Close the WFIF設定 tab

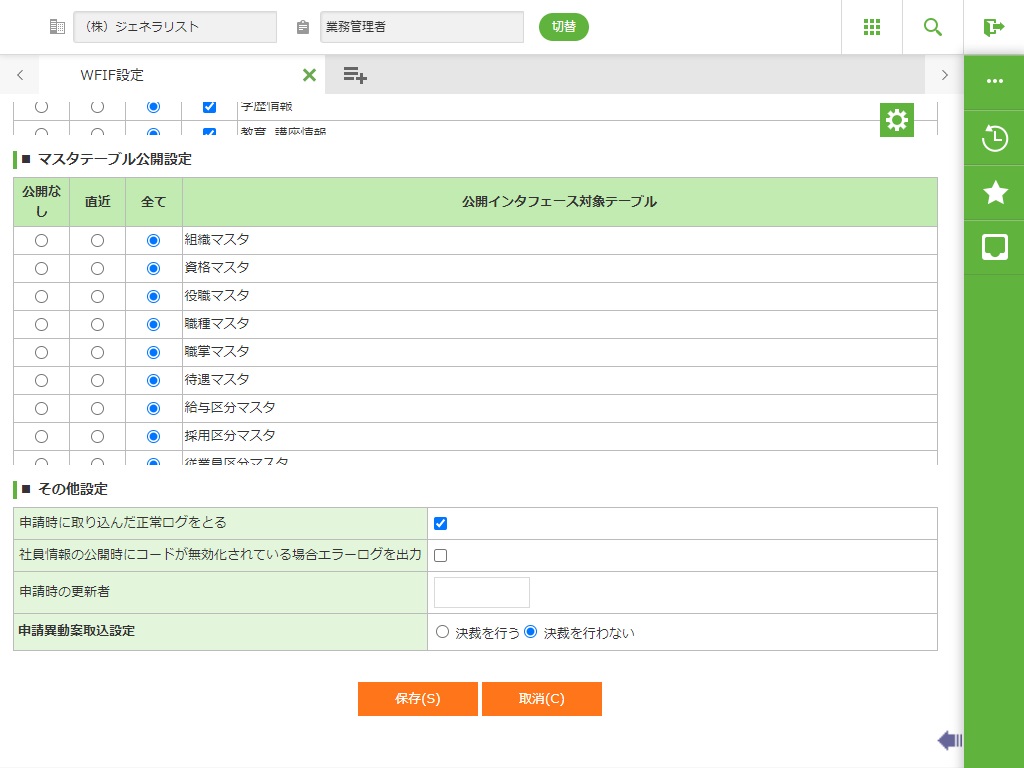[x=309, y=75]
